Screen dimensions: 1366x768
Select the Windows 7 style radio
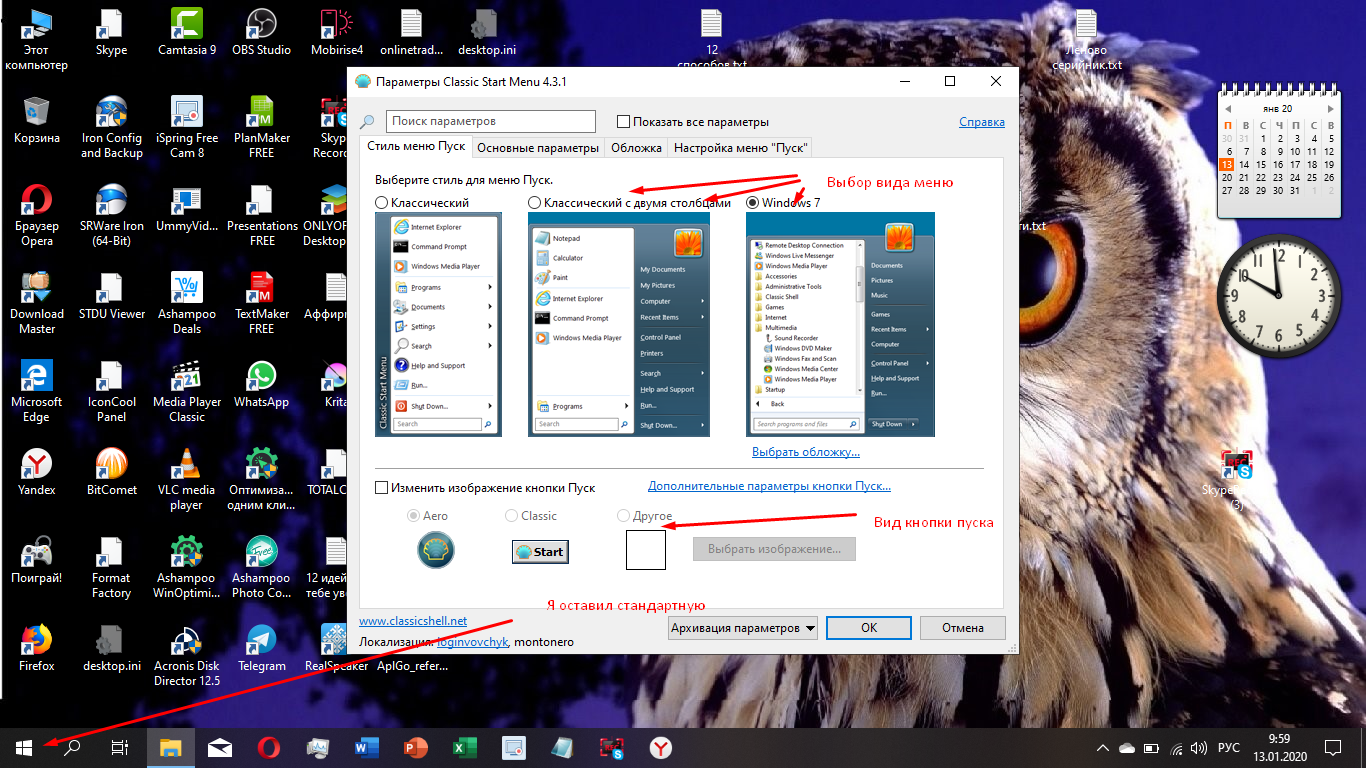753,202
